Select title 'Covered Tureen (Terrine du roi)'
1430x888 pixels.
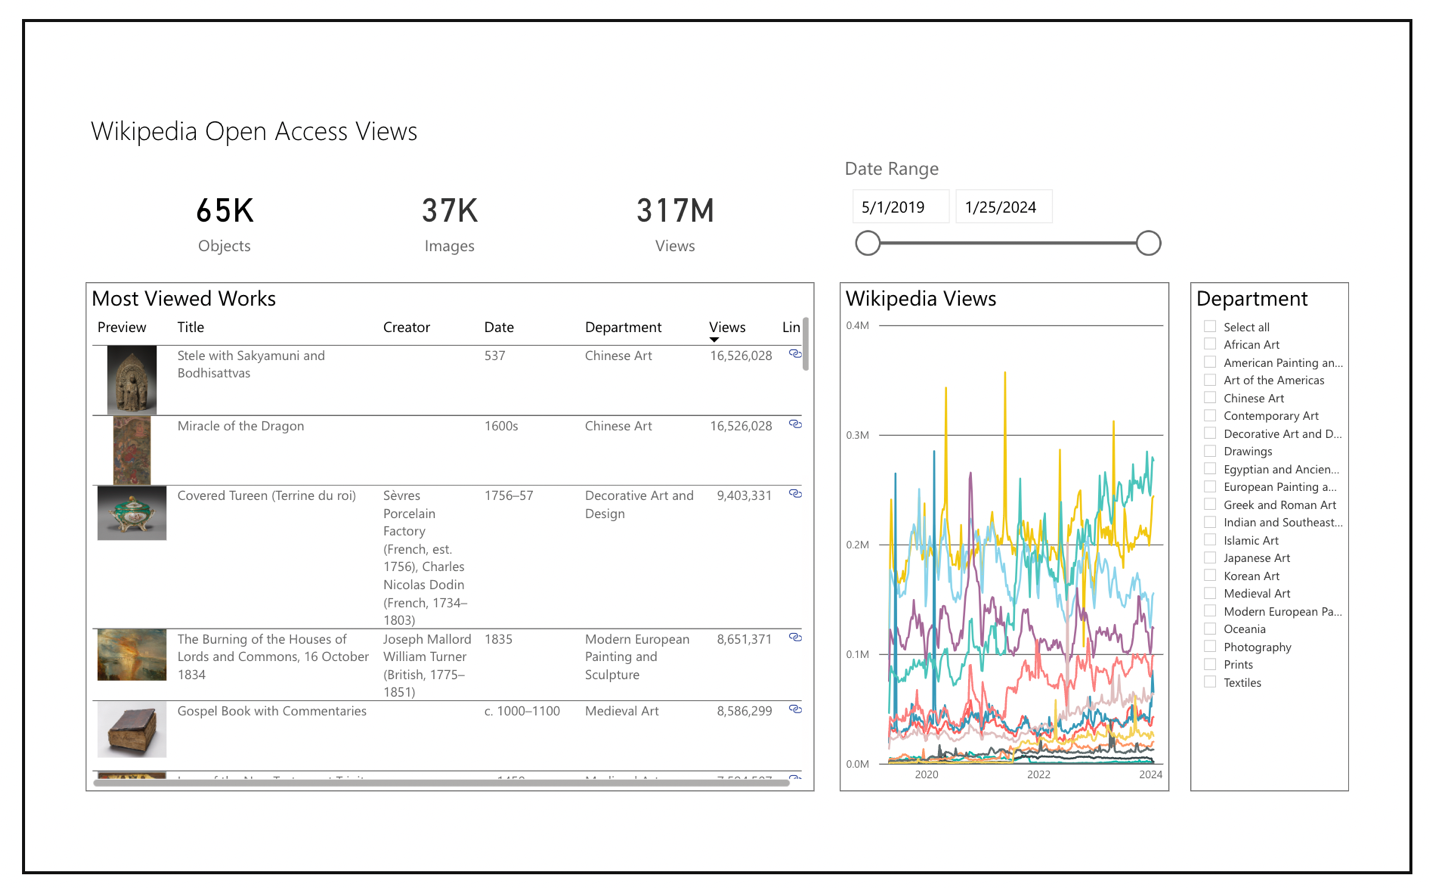click(266, 495)
